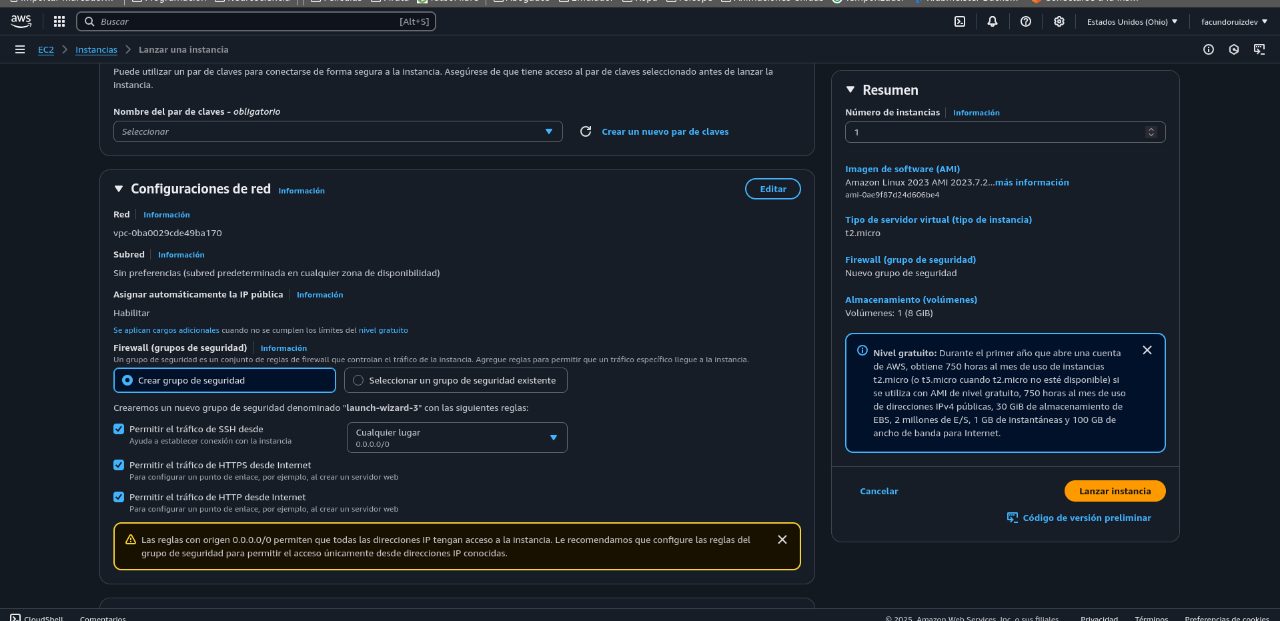Click the t2.micro instance type text
Image resolution: width=1280 pixels, height=621 pixels.
(x=862, y=233)
